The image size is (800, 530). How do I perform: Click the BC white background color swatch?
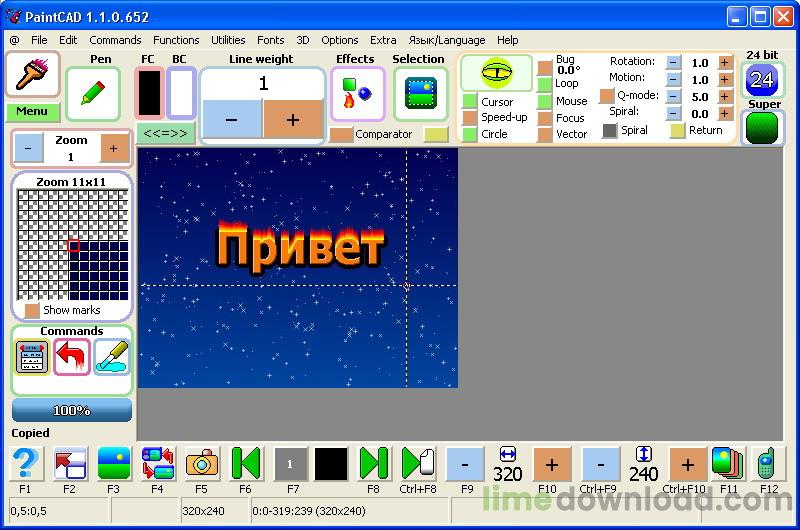(x=181, y=93)
